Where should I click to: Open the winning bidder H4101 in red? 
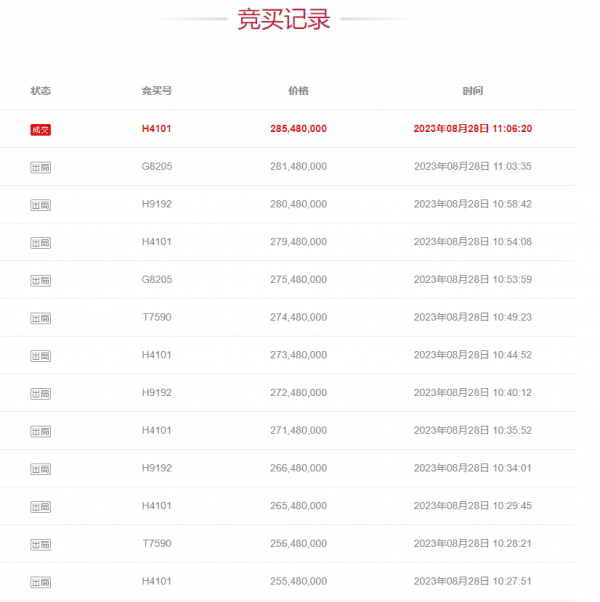tap(156, 129)
